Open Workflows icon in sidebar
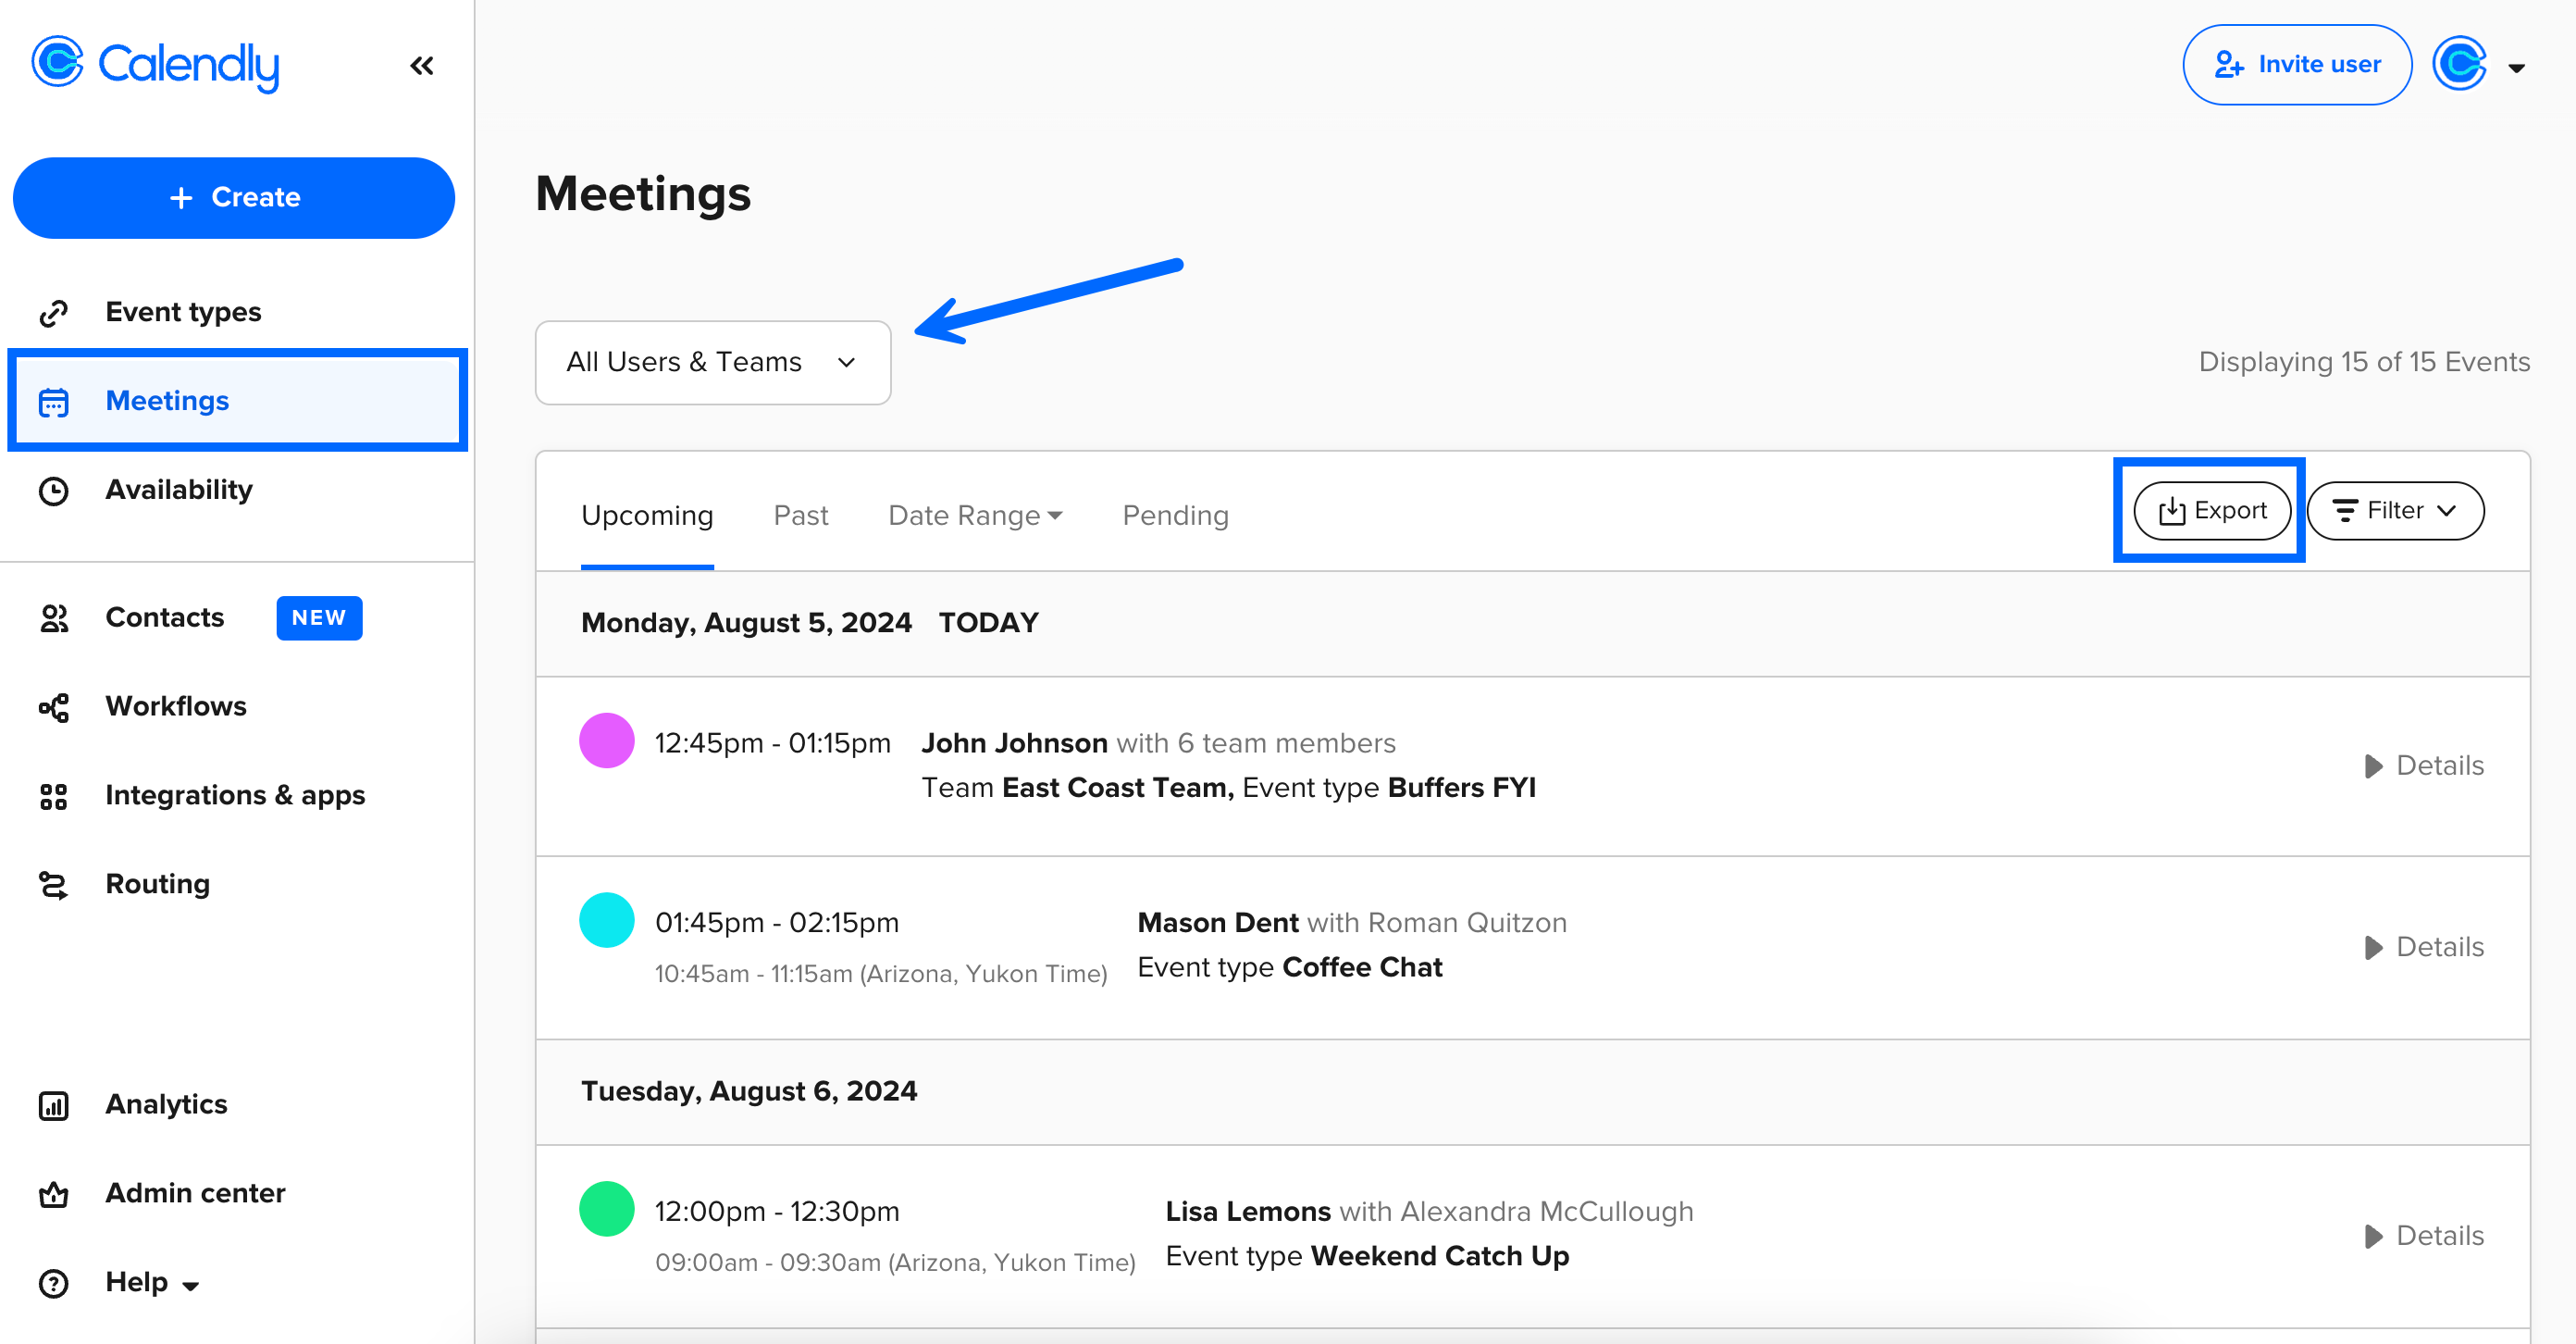The height and width of the screenshot is (1344, 2576). click(54, 707)
